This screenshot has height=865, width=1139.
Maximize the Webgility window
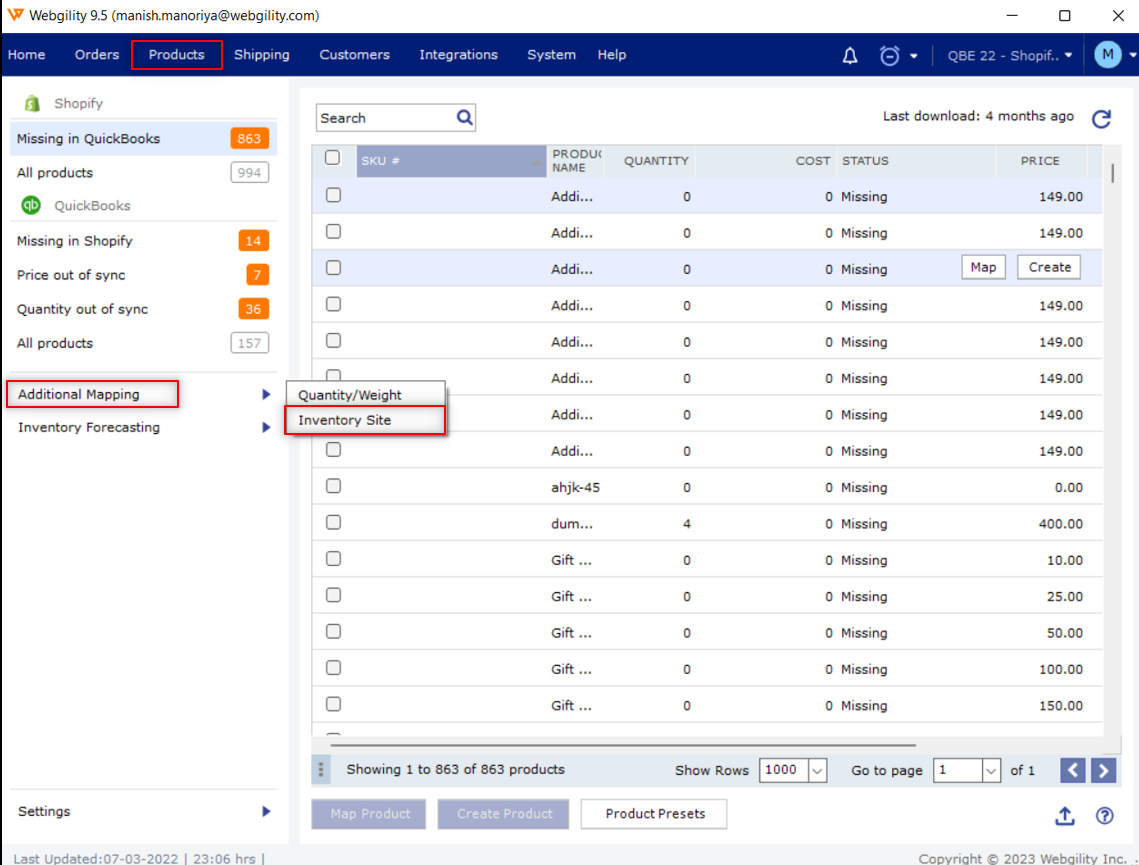pyautogui.click(x=1064, y=15)
